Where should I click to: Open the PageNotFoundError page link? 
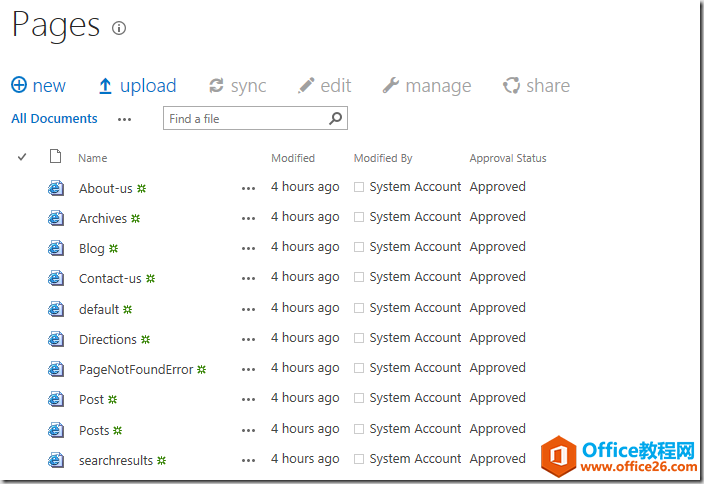click(136, 369)
